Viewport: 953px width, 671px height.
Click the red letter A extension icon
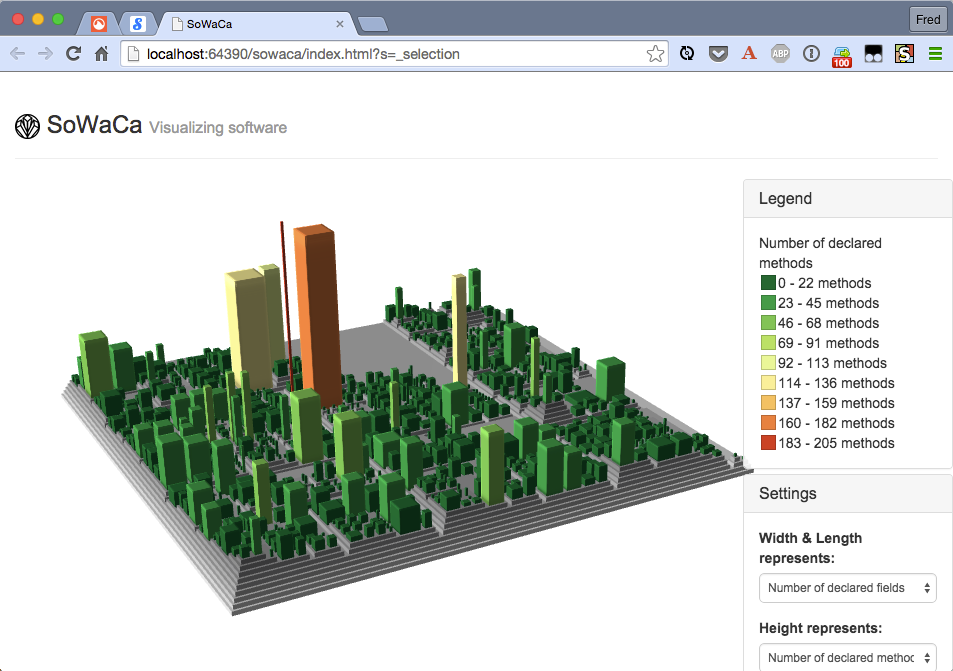tap(749, 53)
